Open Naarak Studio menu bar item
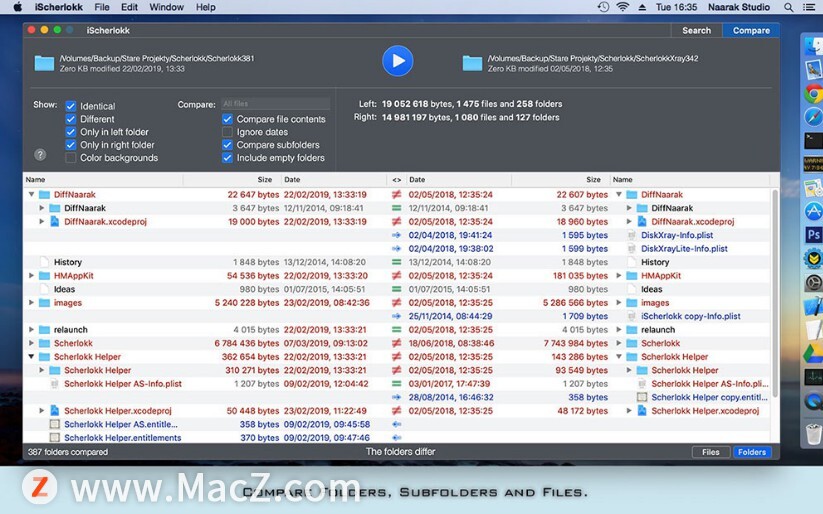The height and width of the screenshot is (514, 823). 738,7
